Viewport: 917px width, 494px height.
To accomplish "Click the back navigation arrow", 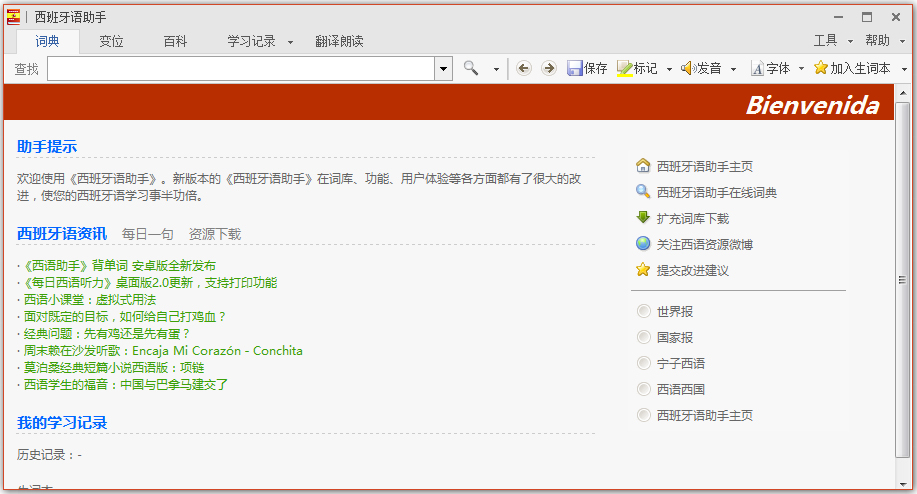I will [x=524, y=68].
